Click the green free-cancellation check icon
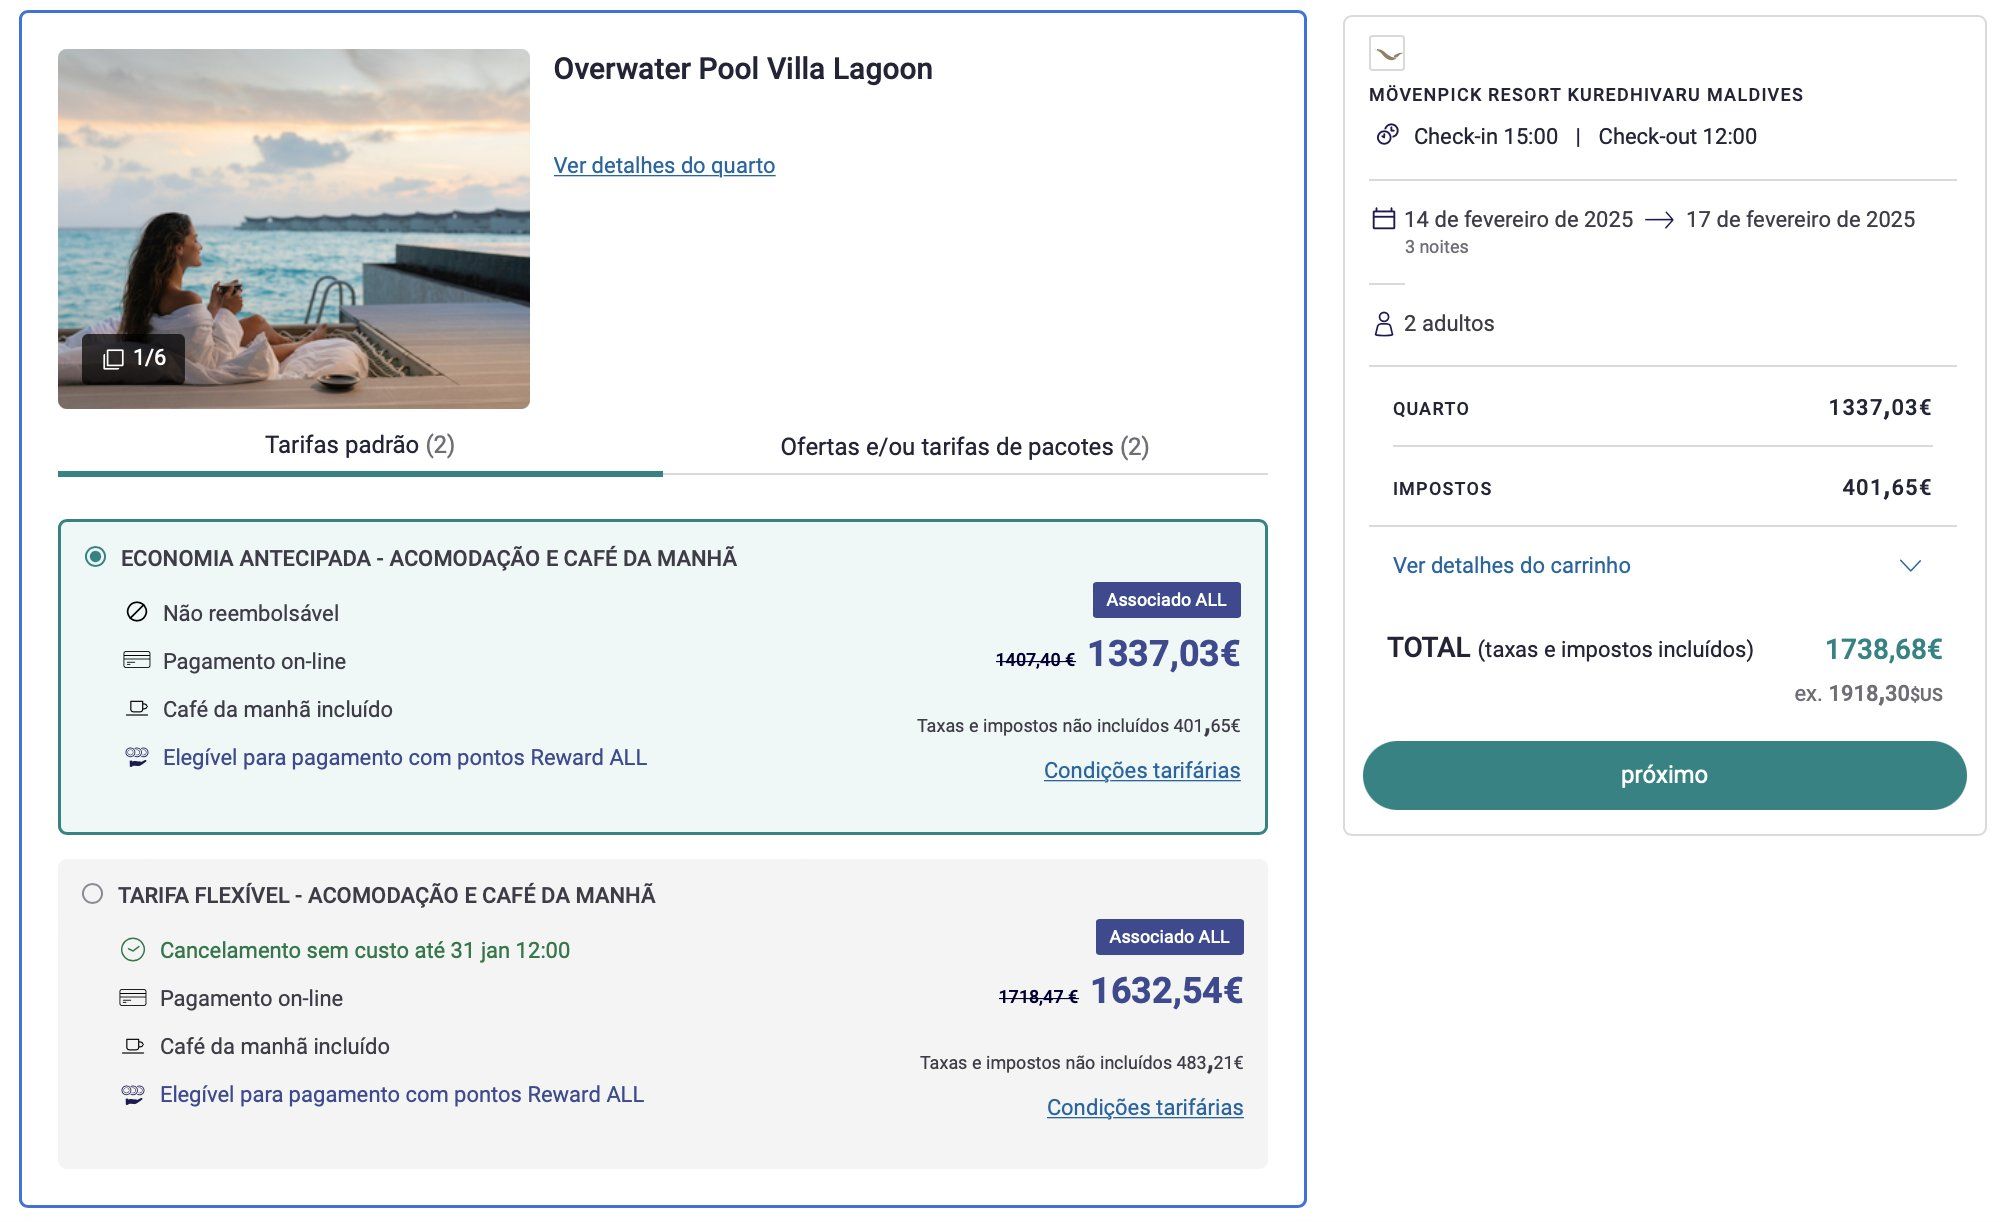2002x1222 pixels. [x=133, y=950]
